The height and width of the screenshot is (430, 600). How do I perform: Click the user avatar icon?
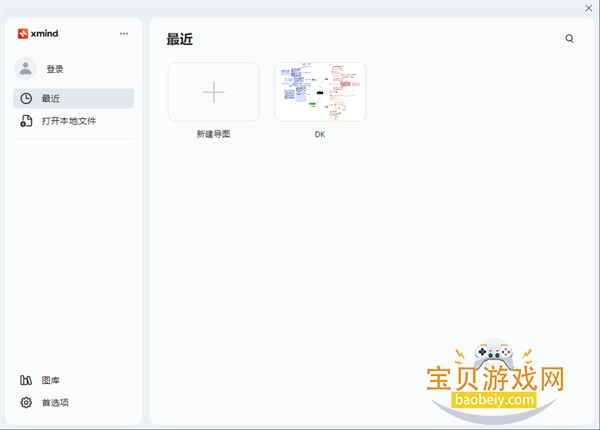(x=26, y=68)
